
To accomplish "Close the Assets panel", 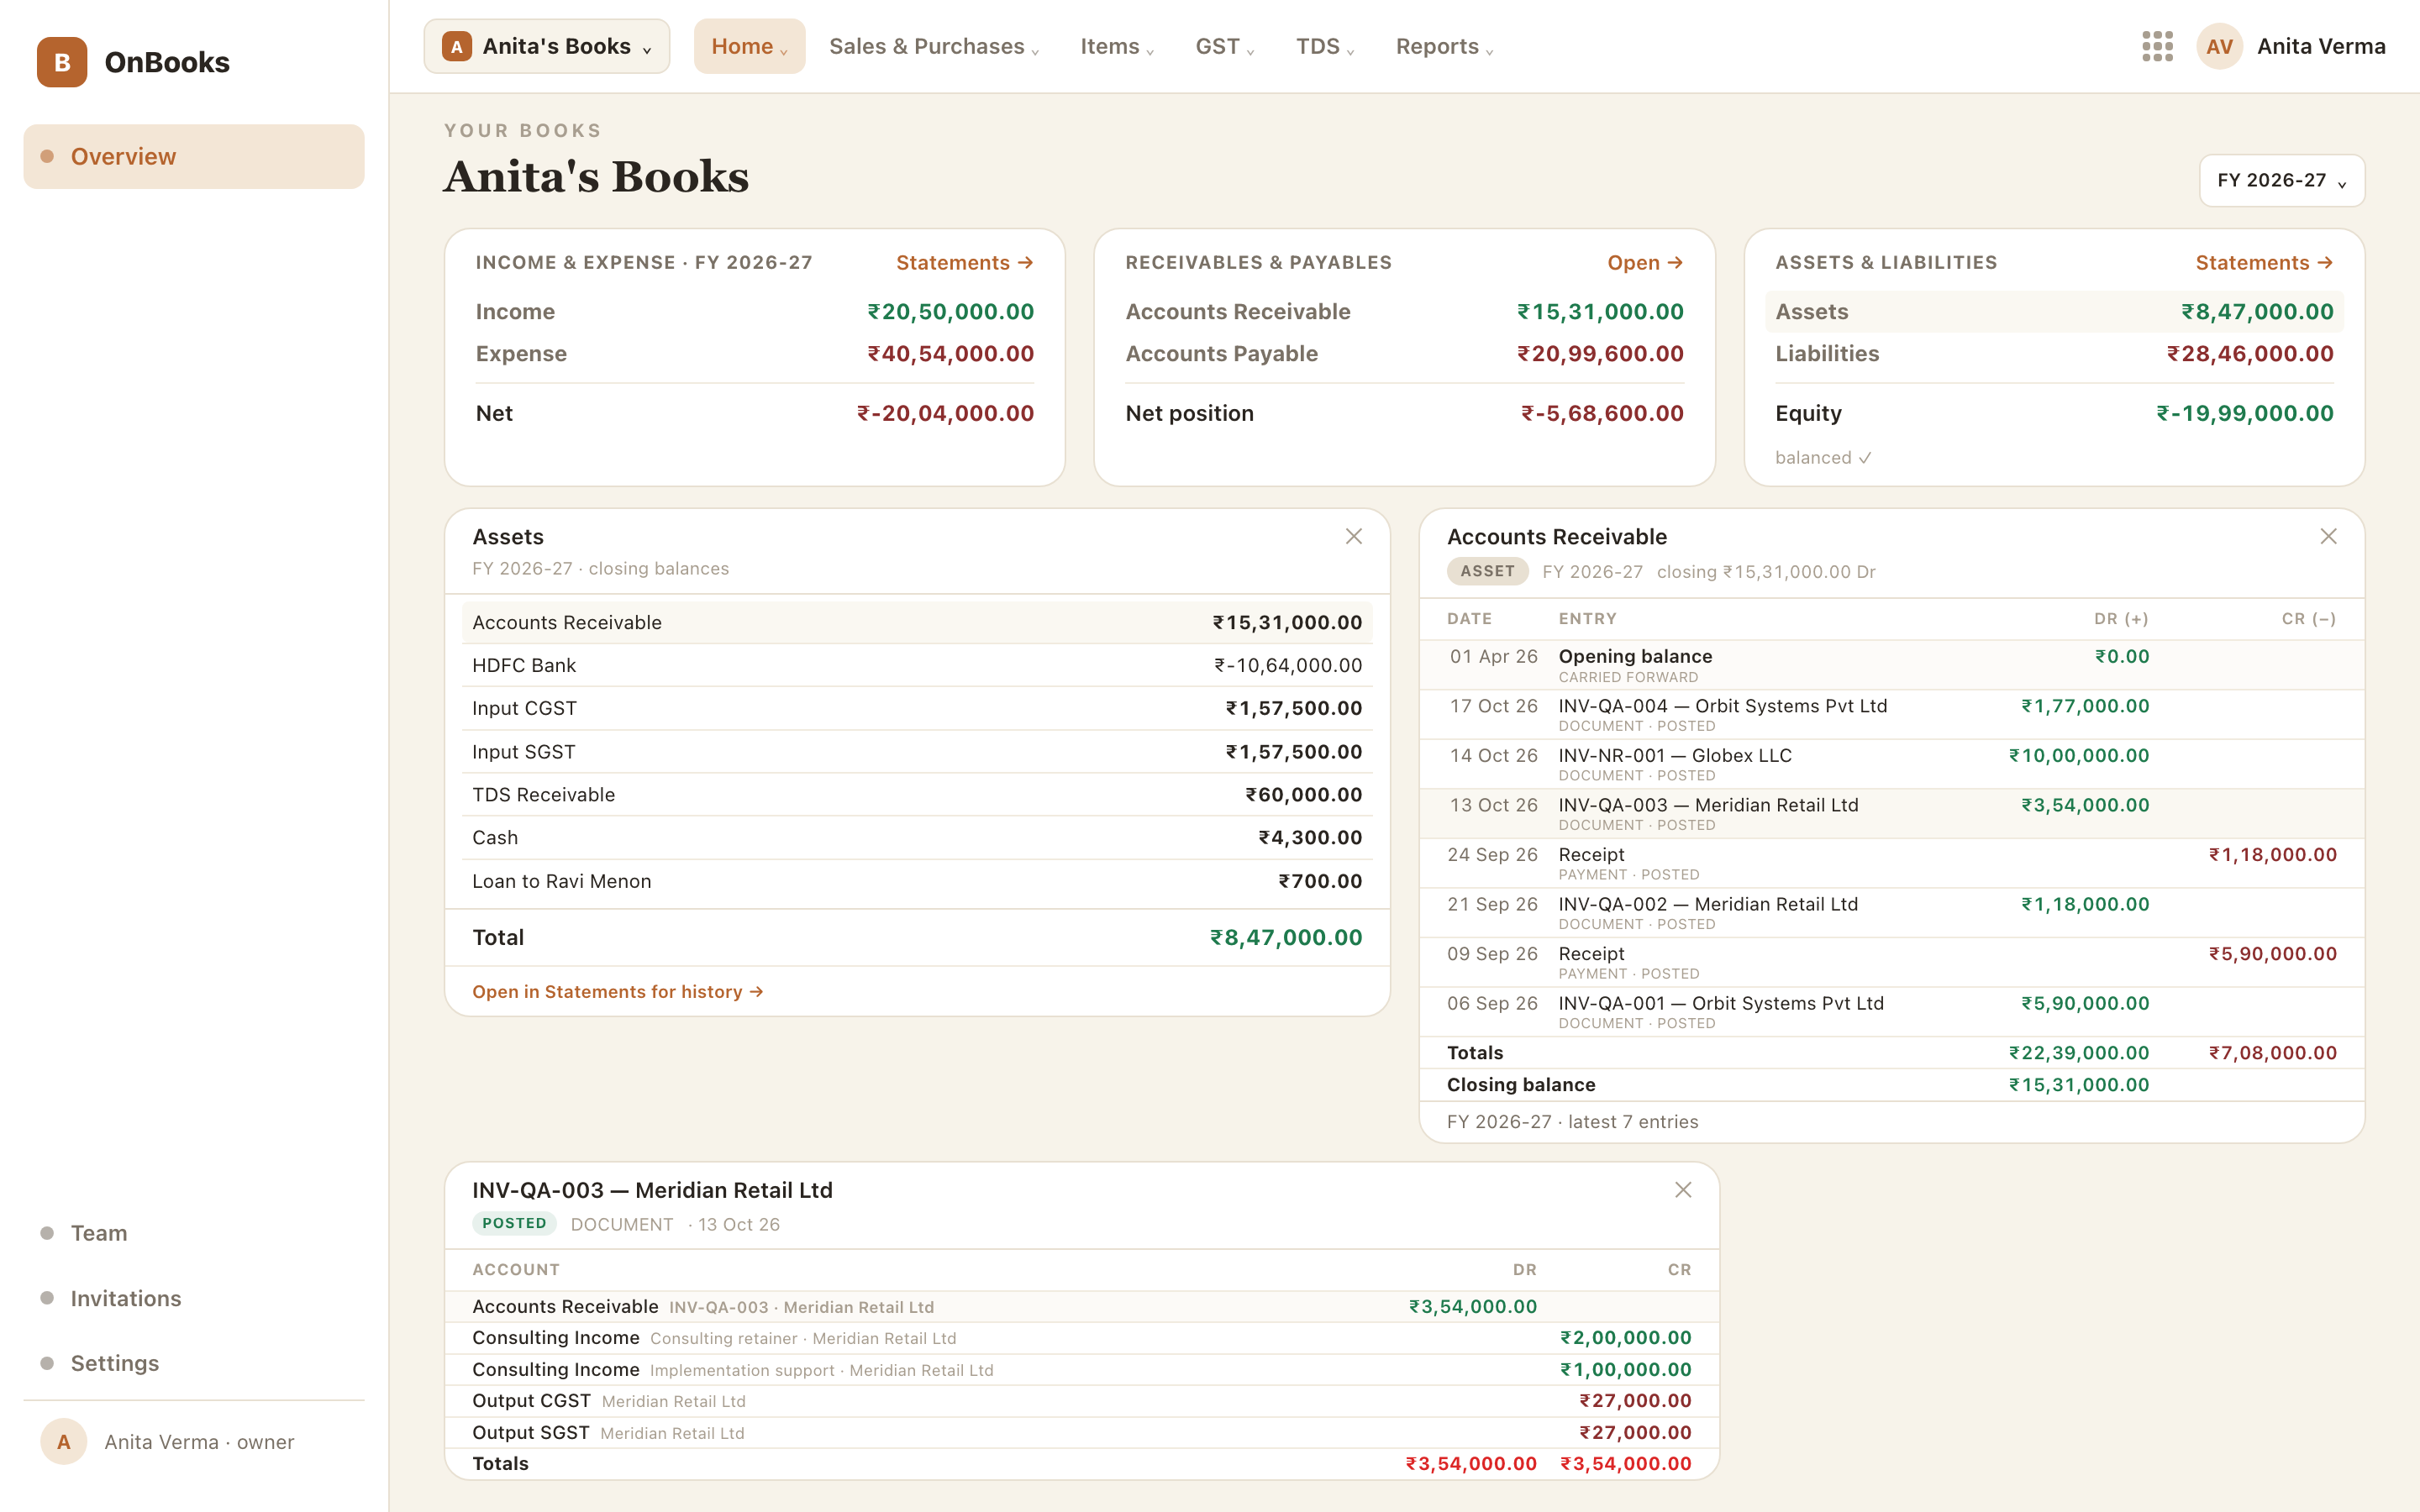I will (1353, 537).
